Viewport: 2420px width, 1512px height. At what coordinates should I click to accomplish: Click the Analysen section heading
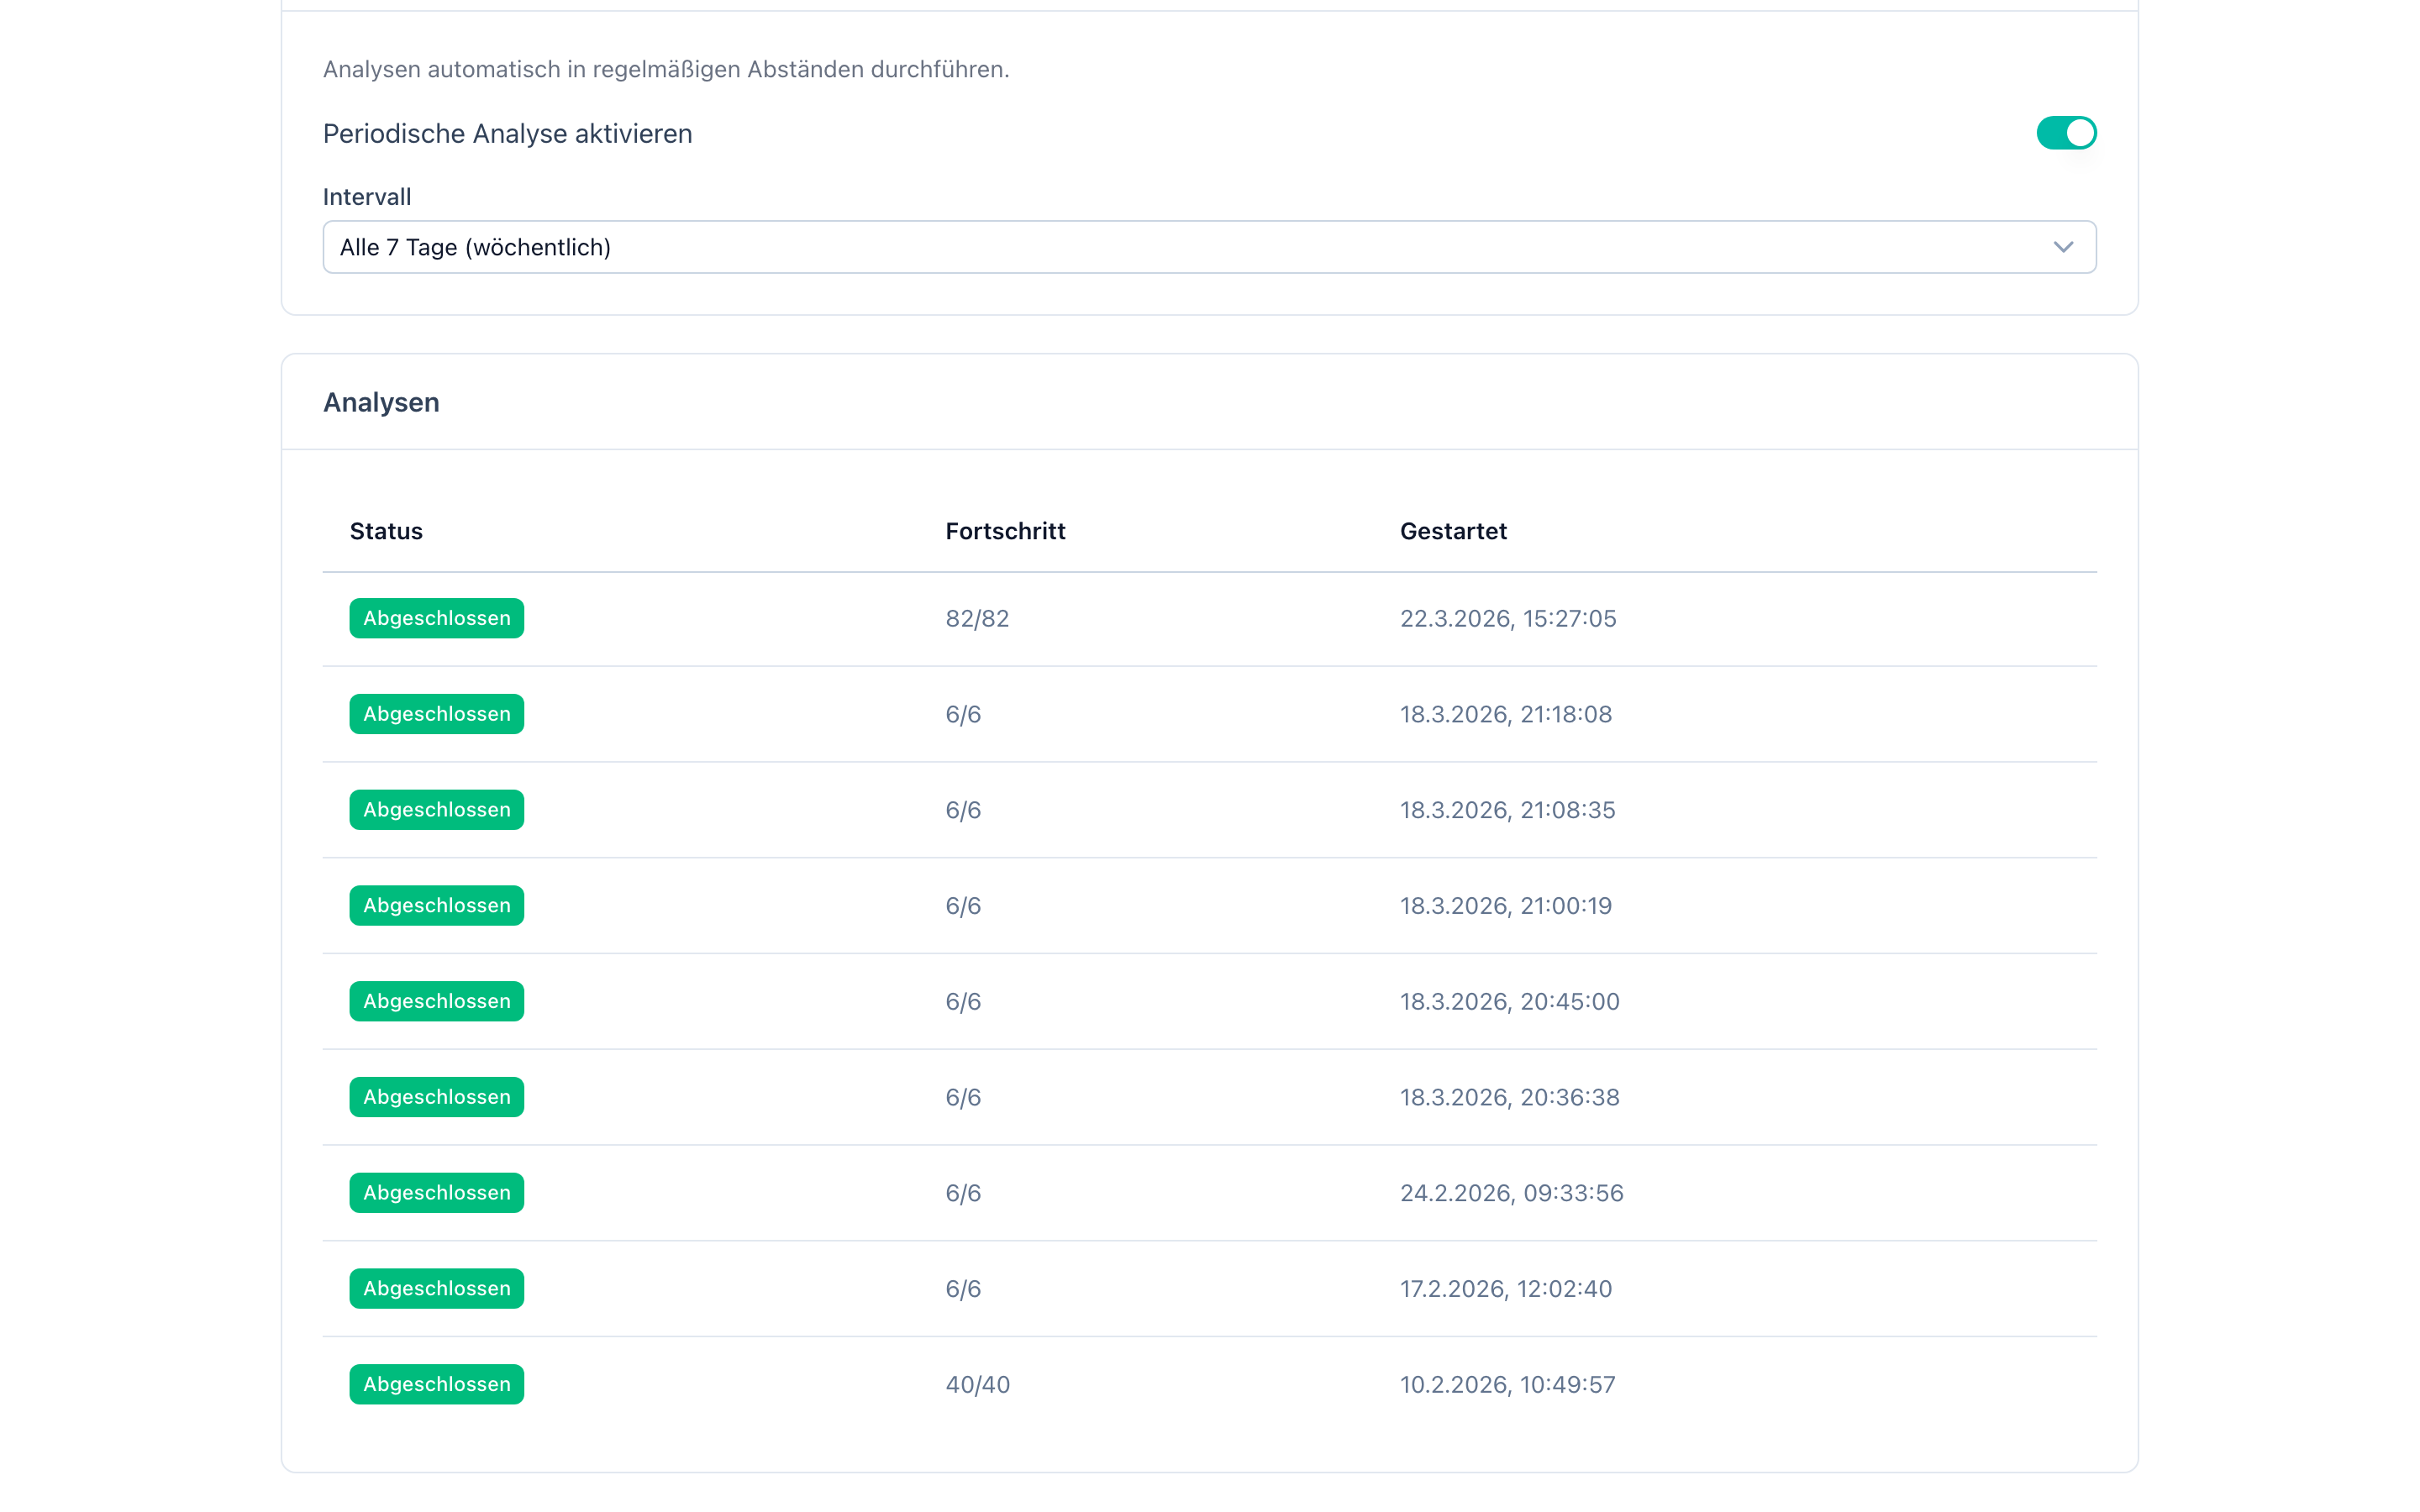381,402
